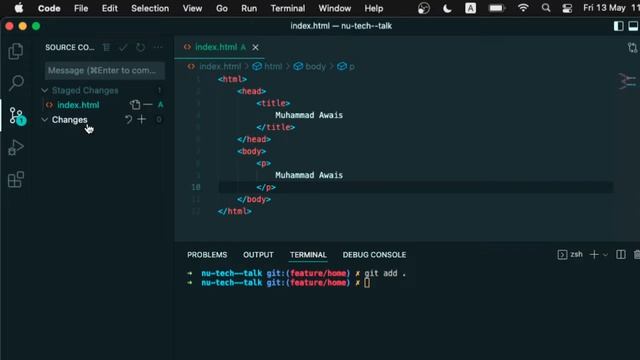640x360 pixels.
Task: Open the Apple menu
Action: (19, 8)
